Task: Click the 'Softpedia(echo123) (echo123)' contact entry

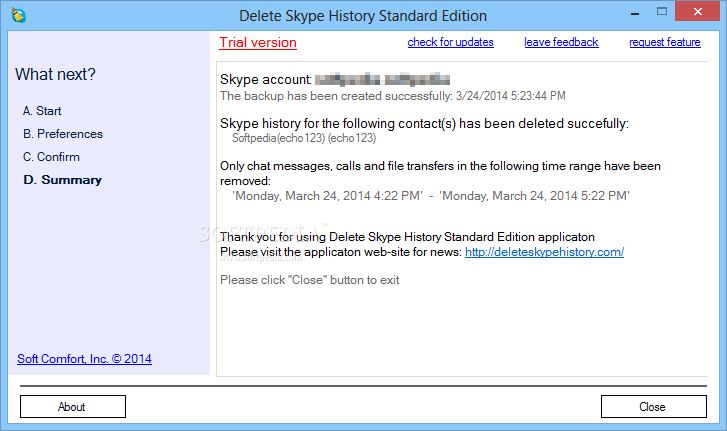Action: [x=304, y=138]
